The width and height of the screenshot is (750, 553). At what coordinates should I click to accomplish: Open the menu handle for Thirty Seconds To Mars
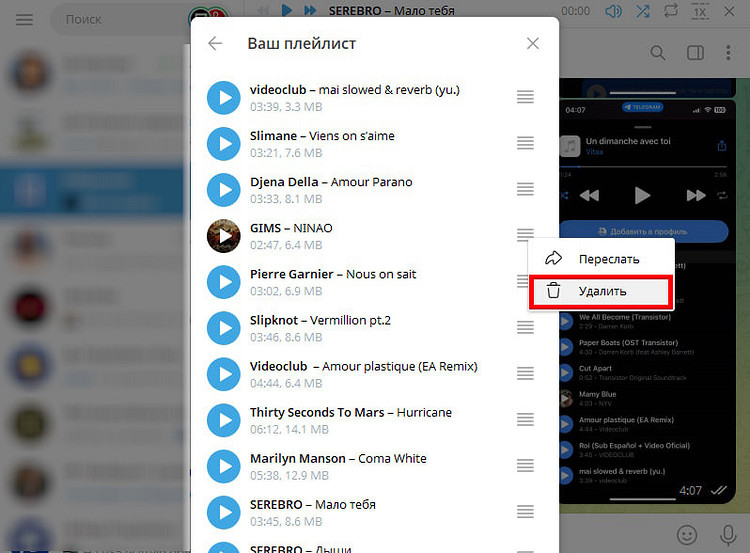click(x=525, y=419)
